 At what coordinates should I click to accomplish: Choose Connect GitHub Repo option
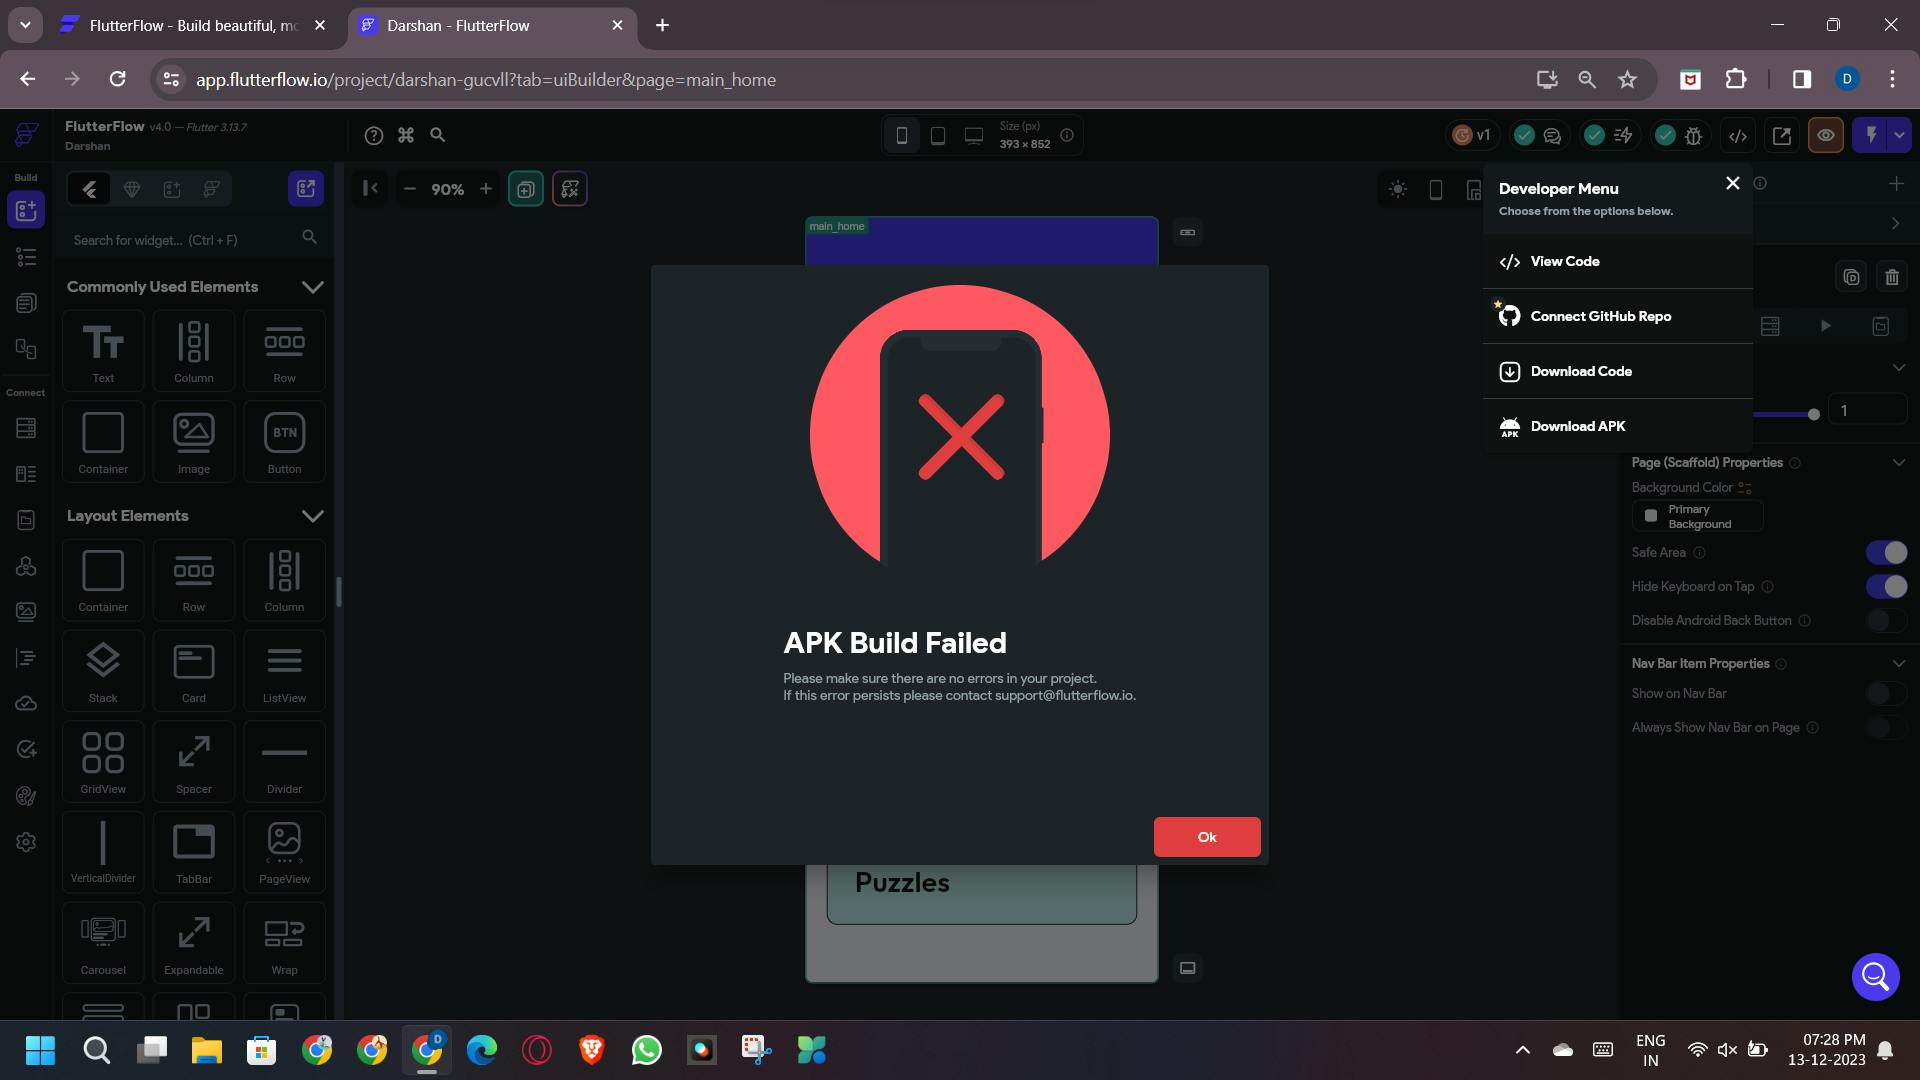click(x=1600, y=316)
